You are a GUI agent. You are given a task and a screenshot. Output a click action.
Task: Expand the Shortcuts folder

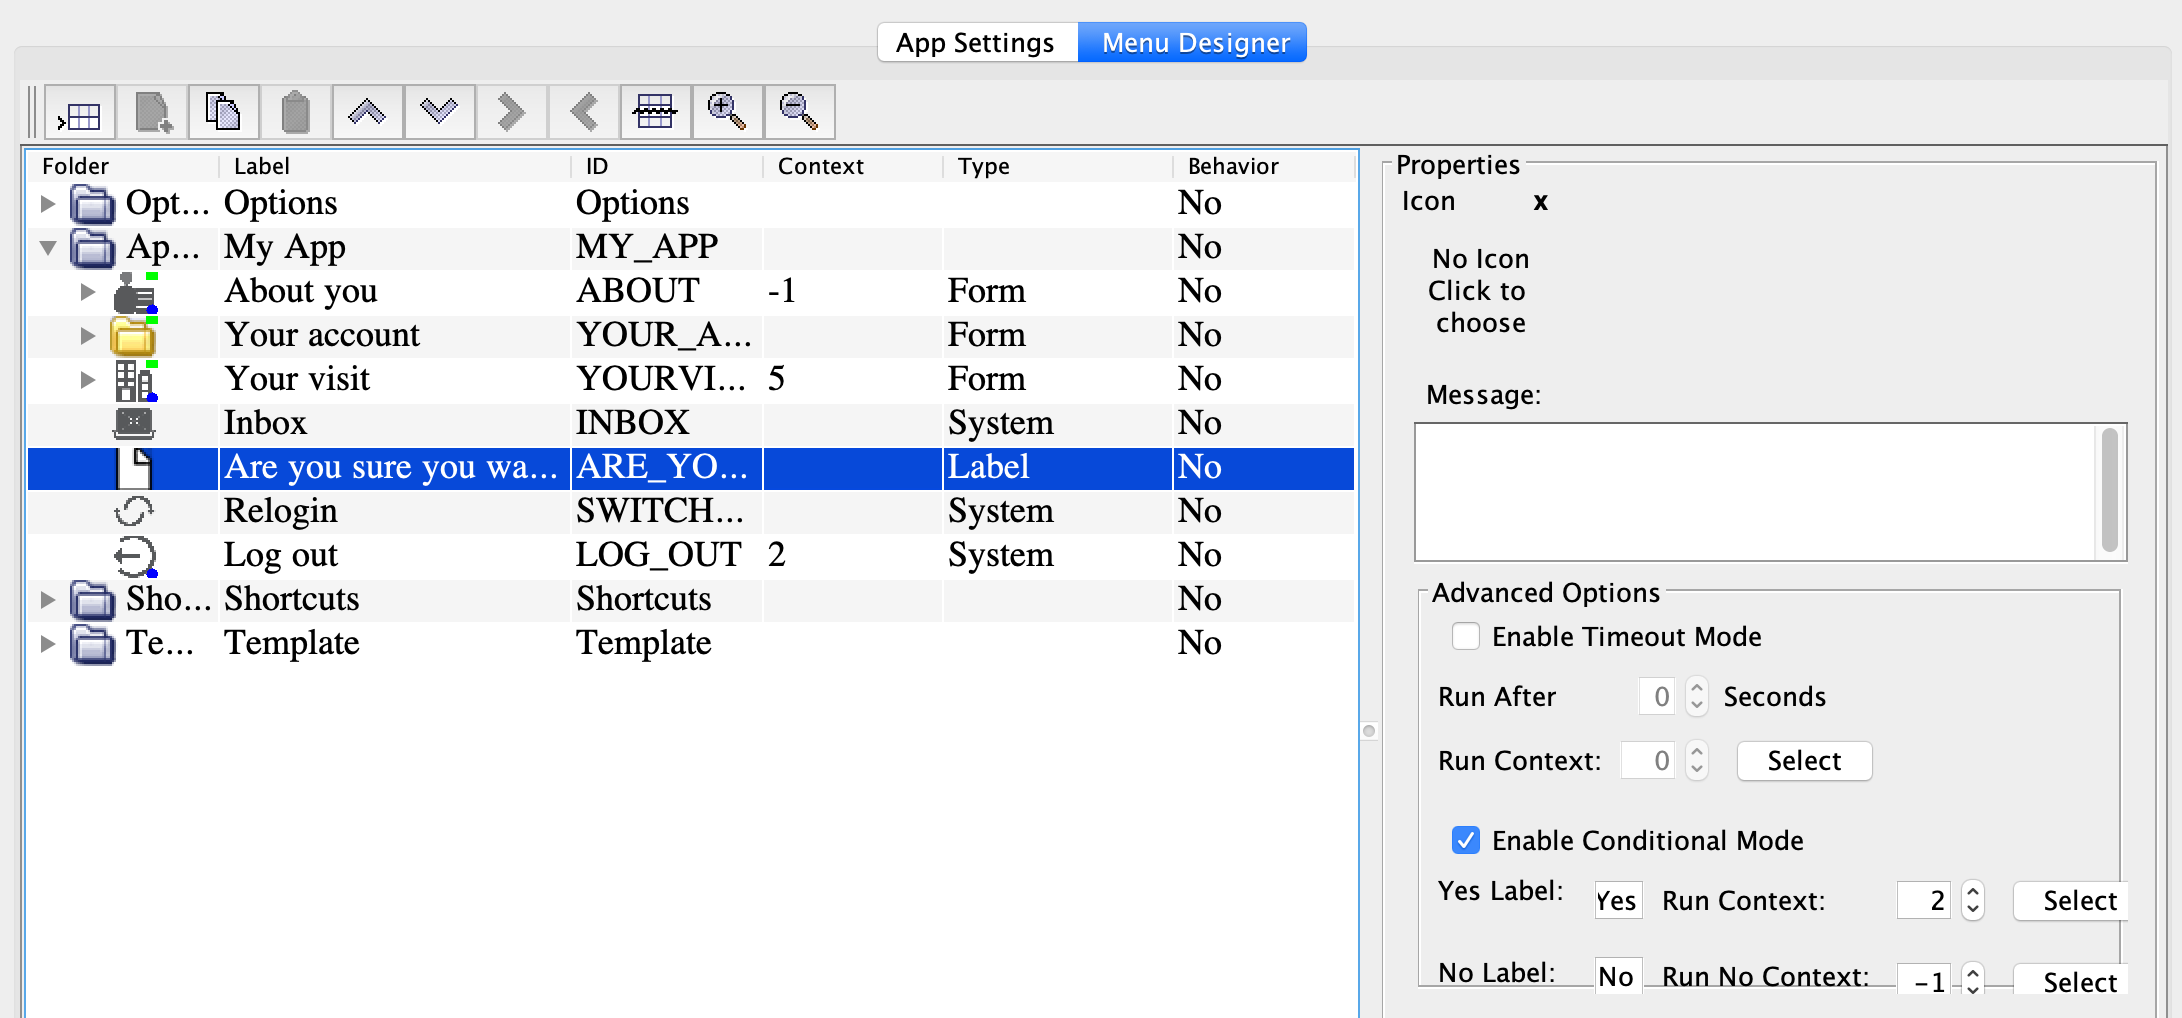point(48,600)
